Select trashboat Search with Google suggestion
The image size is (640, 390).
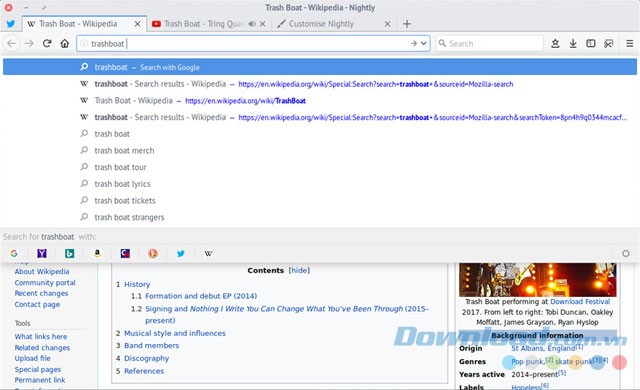coord(320,67)
